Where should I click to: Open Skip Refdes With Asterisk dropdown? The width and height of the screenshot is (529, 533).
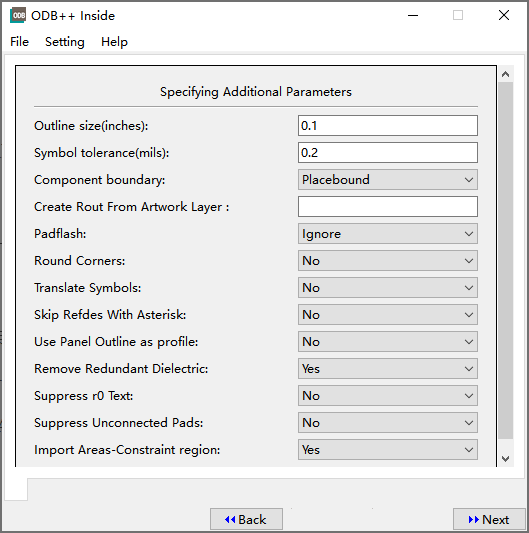click(x=388, y=315)
